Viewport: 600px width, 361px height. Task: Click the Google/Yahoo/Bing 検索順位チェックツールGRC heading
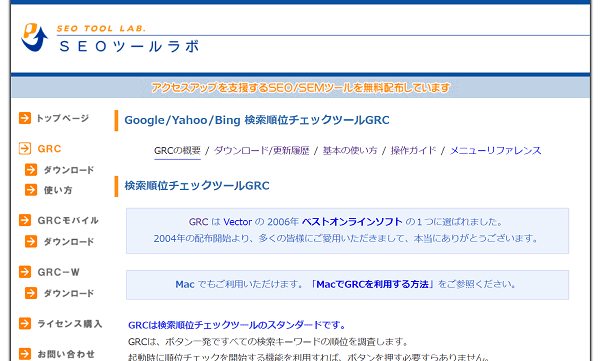[257, 120]
